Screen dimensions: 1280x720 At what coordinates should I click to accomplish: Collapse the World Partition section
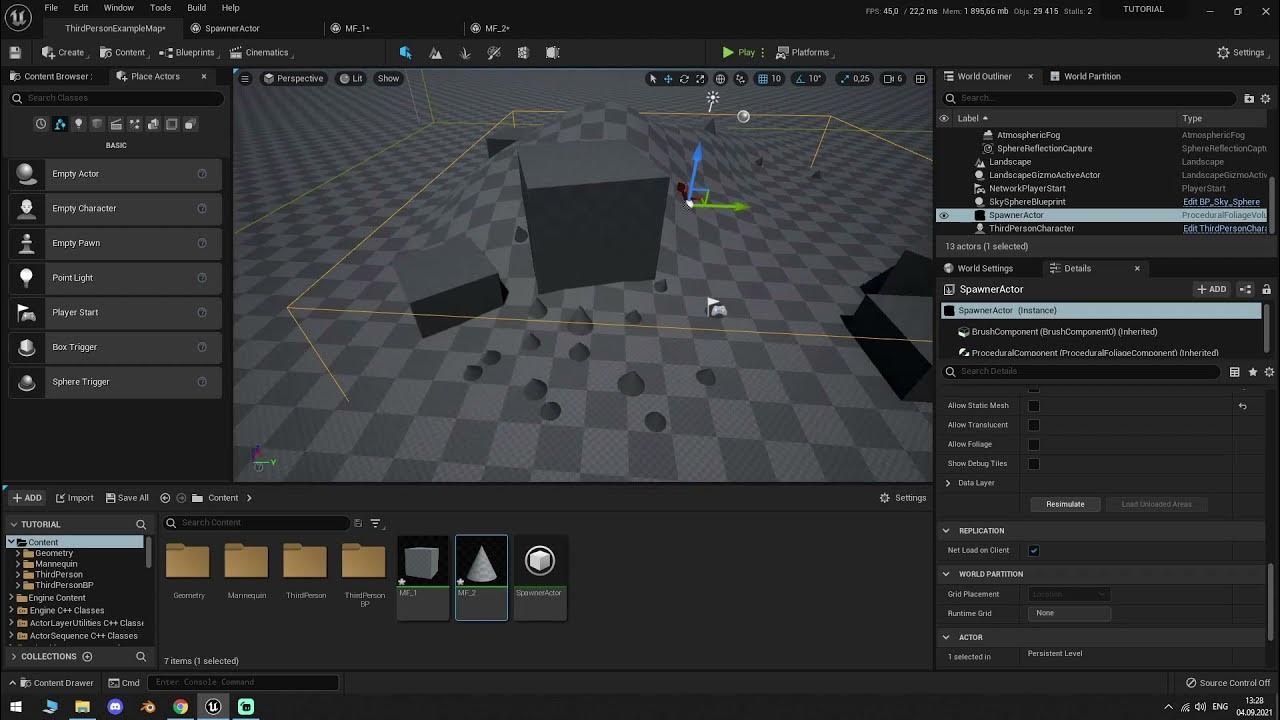point(946,574)
